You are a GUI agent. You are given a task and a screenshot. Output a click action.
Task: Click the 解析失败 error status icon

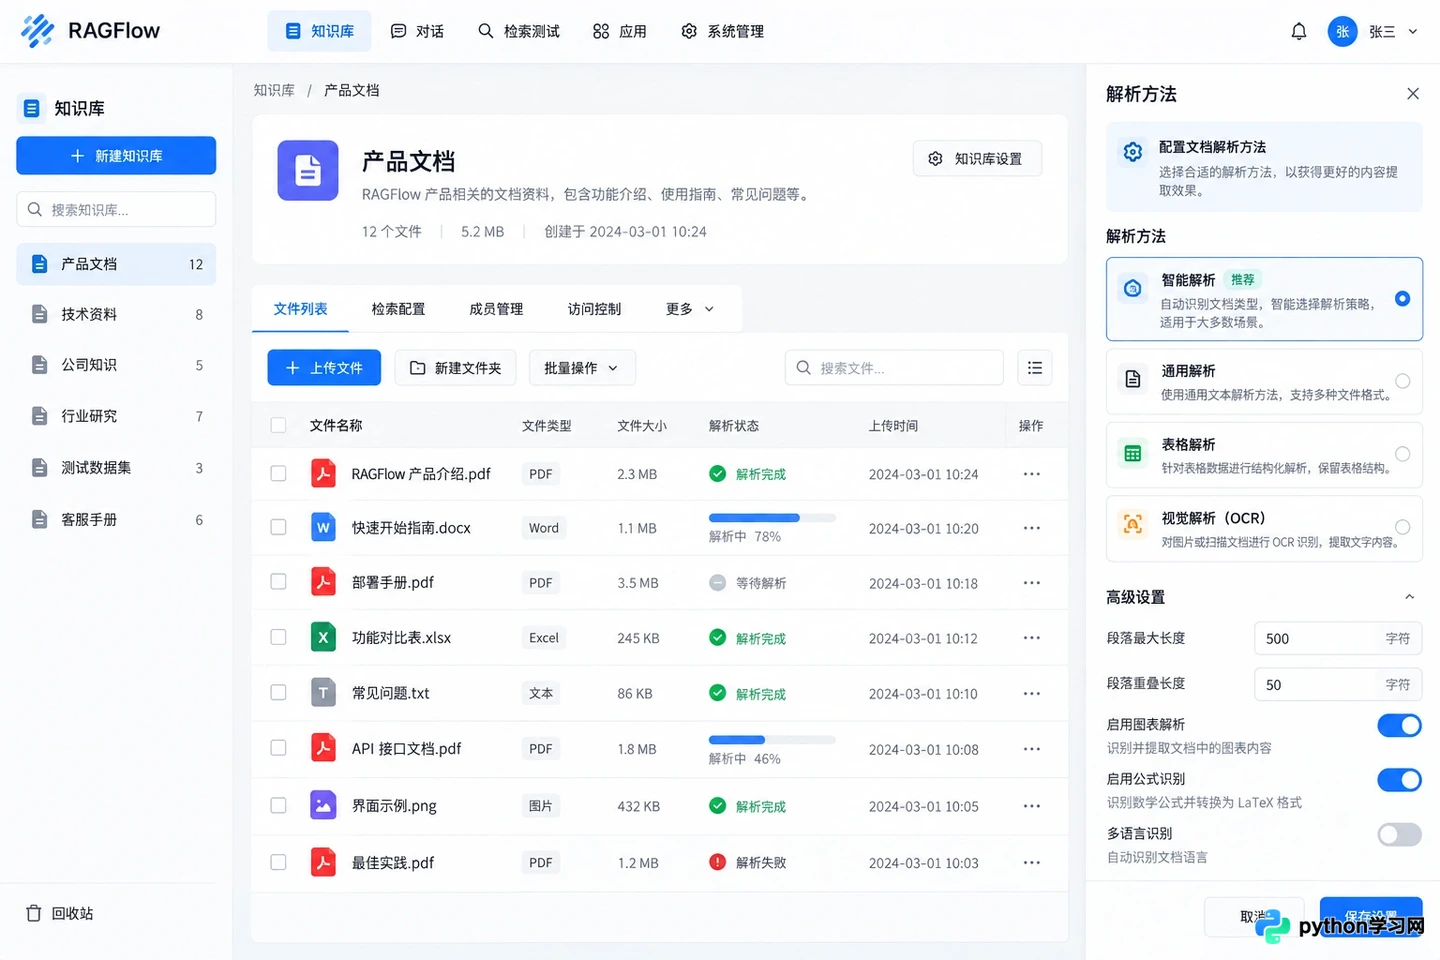[717, 862]
